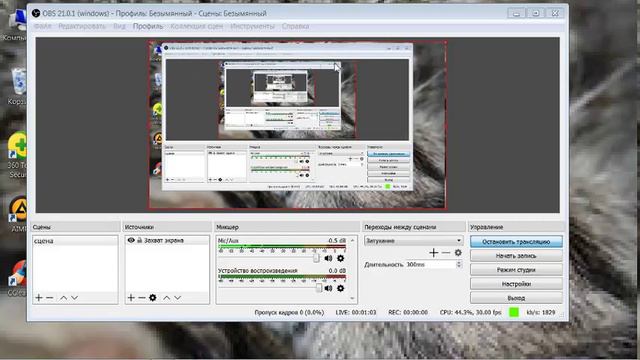Open the Редактировать menu
This screenshot has height=360, width=640.
pyautogui.click(x=82, y=26)
